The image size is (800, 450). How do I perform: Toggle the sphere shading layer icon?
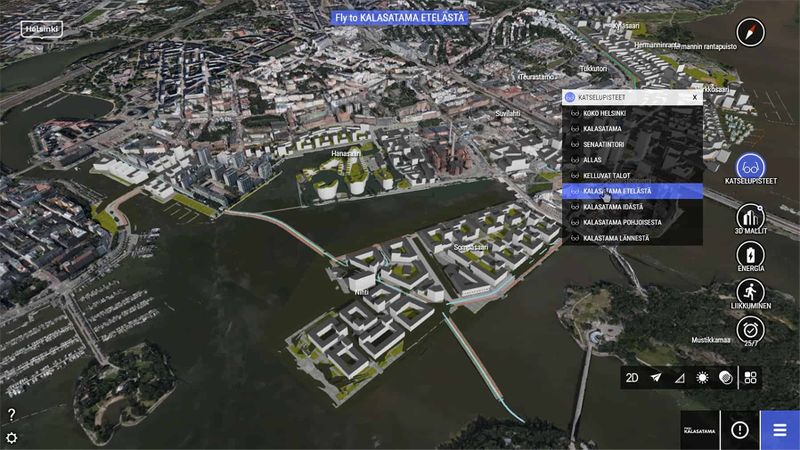(726, 378)
